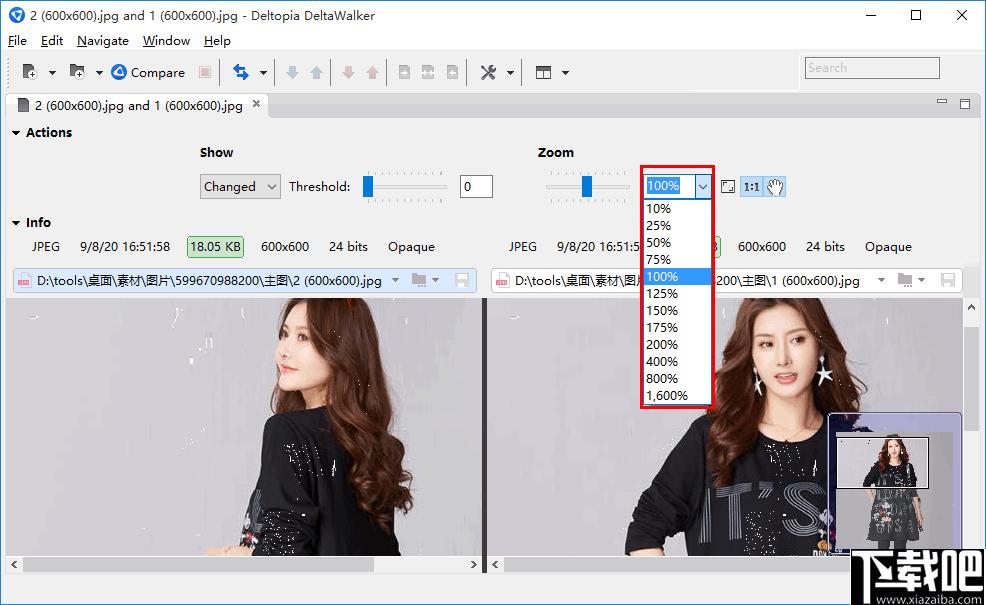The width and height of the screenshot is (986, 605).
Task: Click the copy to right page icon
Action: click(404, 72)
